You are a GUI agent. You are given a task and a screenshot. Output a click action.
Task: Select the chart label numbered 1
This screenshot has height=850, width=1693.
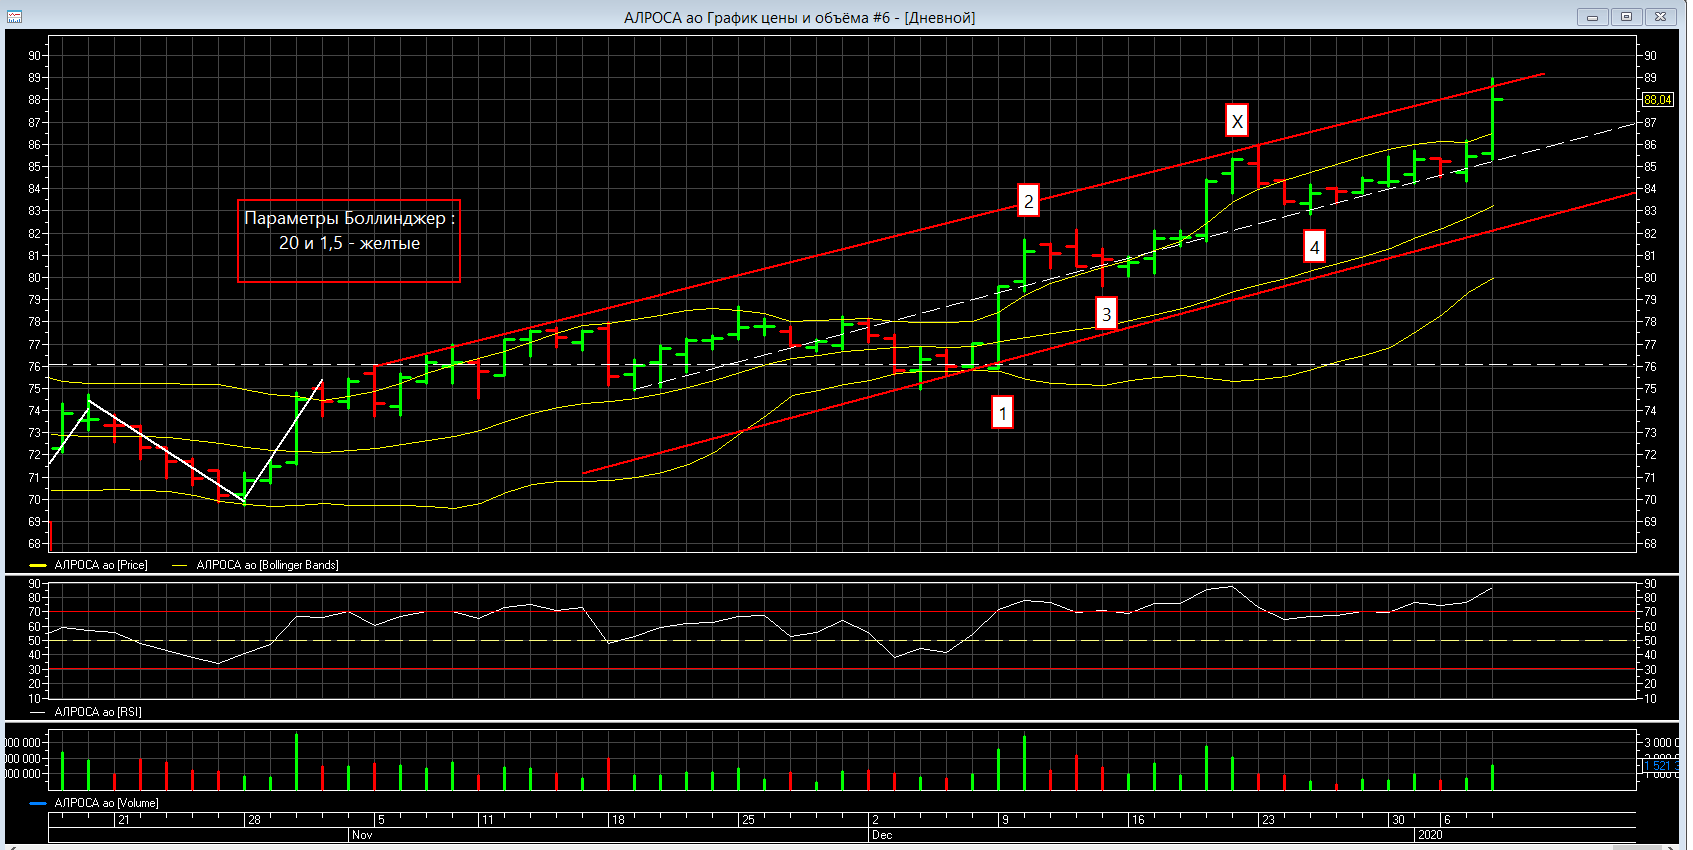pyautogui.click(x=1002, y=412)
